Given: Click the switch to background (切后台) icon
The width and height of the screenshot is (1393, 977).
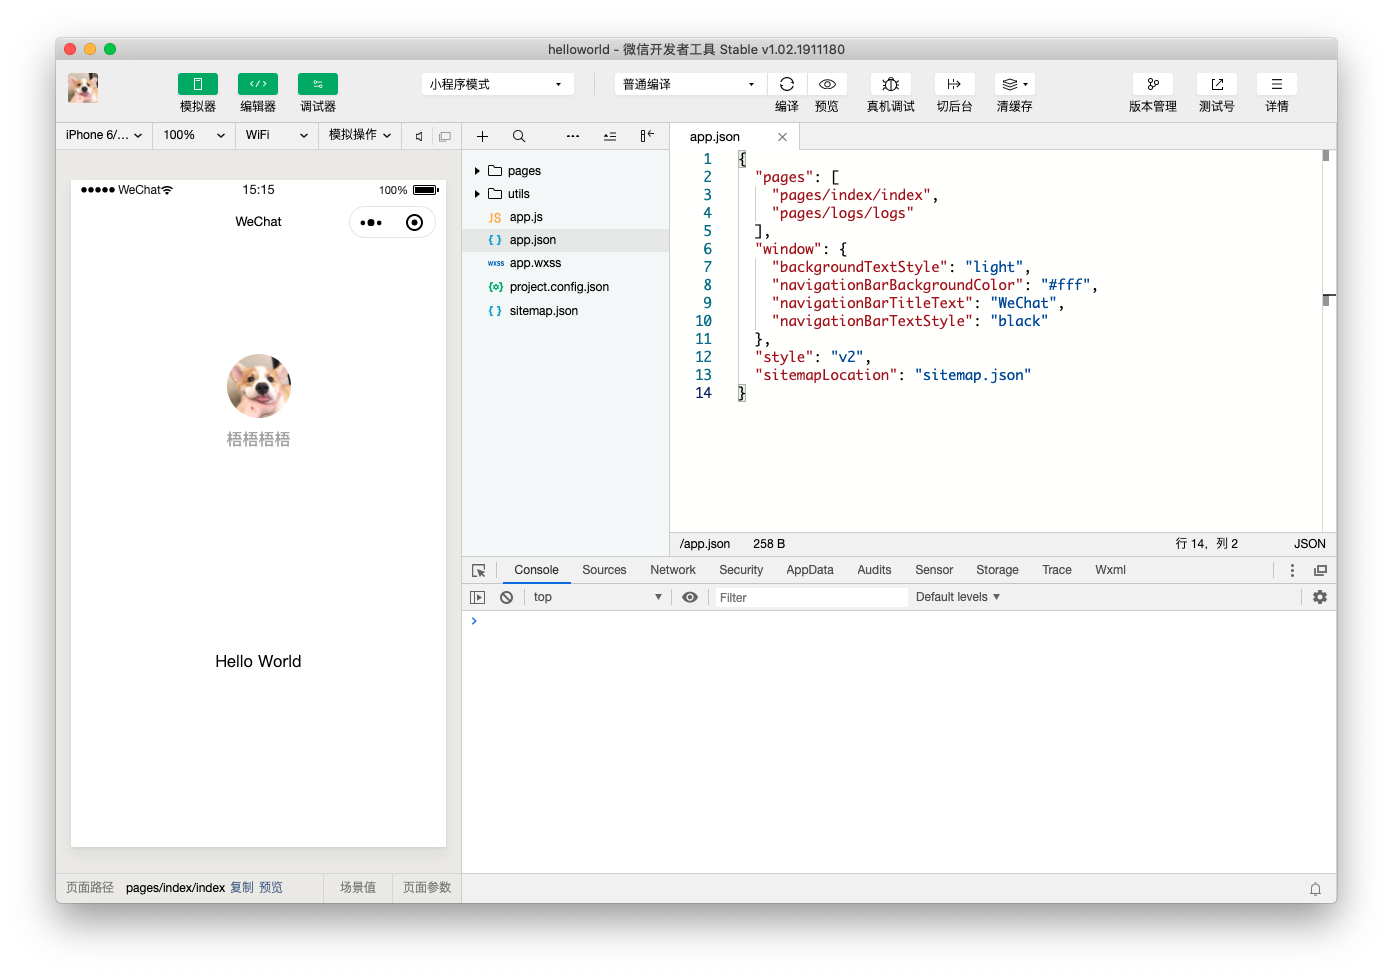Looking at the screenshot, I should coord(954,84).
